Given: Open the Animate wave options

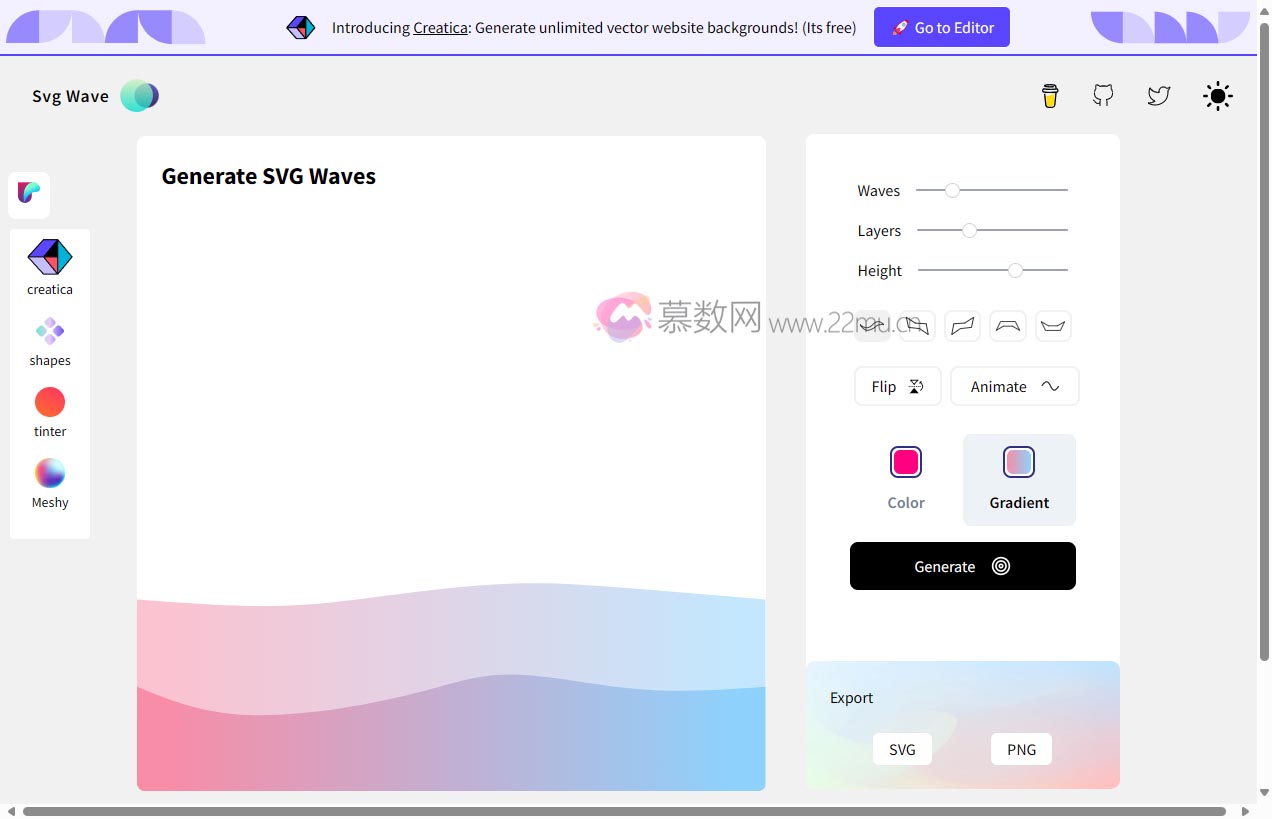Looking at the screenshot, I should pyautogui.click(x=1014, y=386).
